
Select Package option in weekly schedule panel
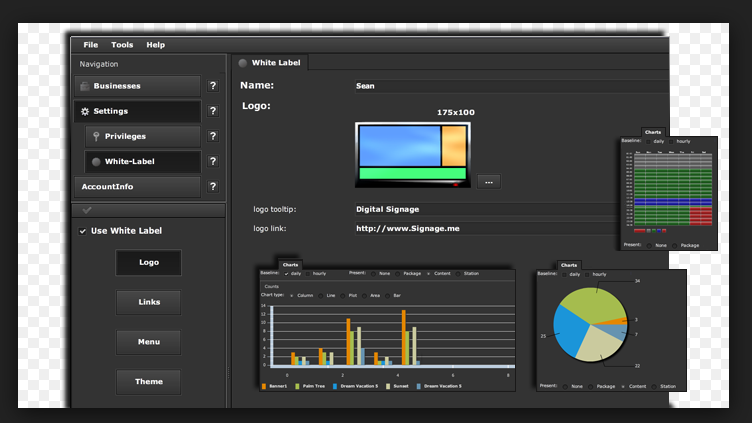click(675, 246)
